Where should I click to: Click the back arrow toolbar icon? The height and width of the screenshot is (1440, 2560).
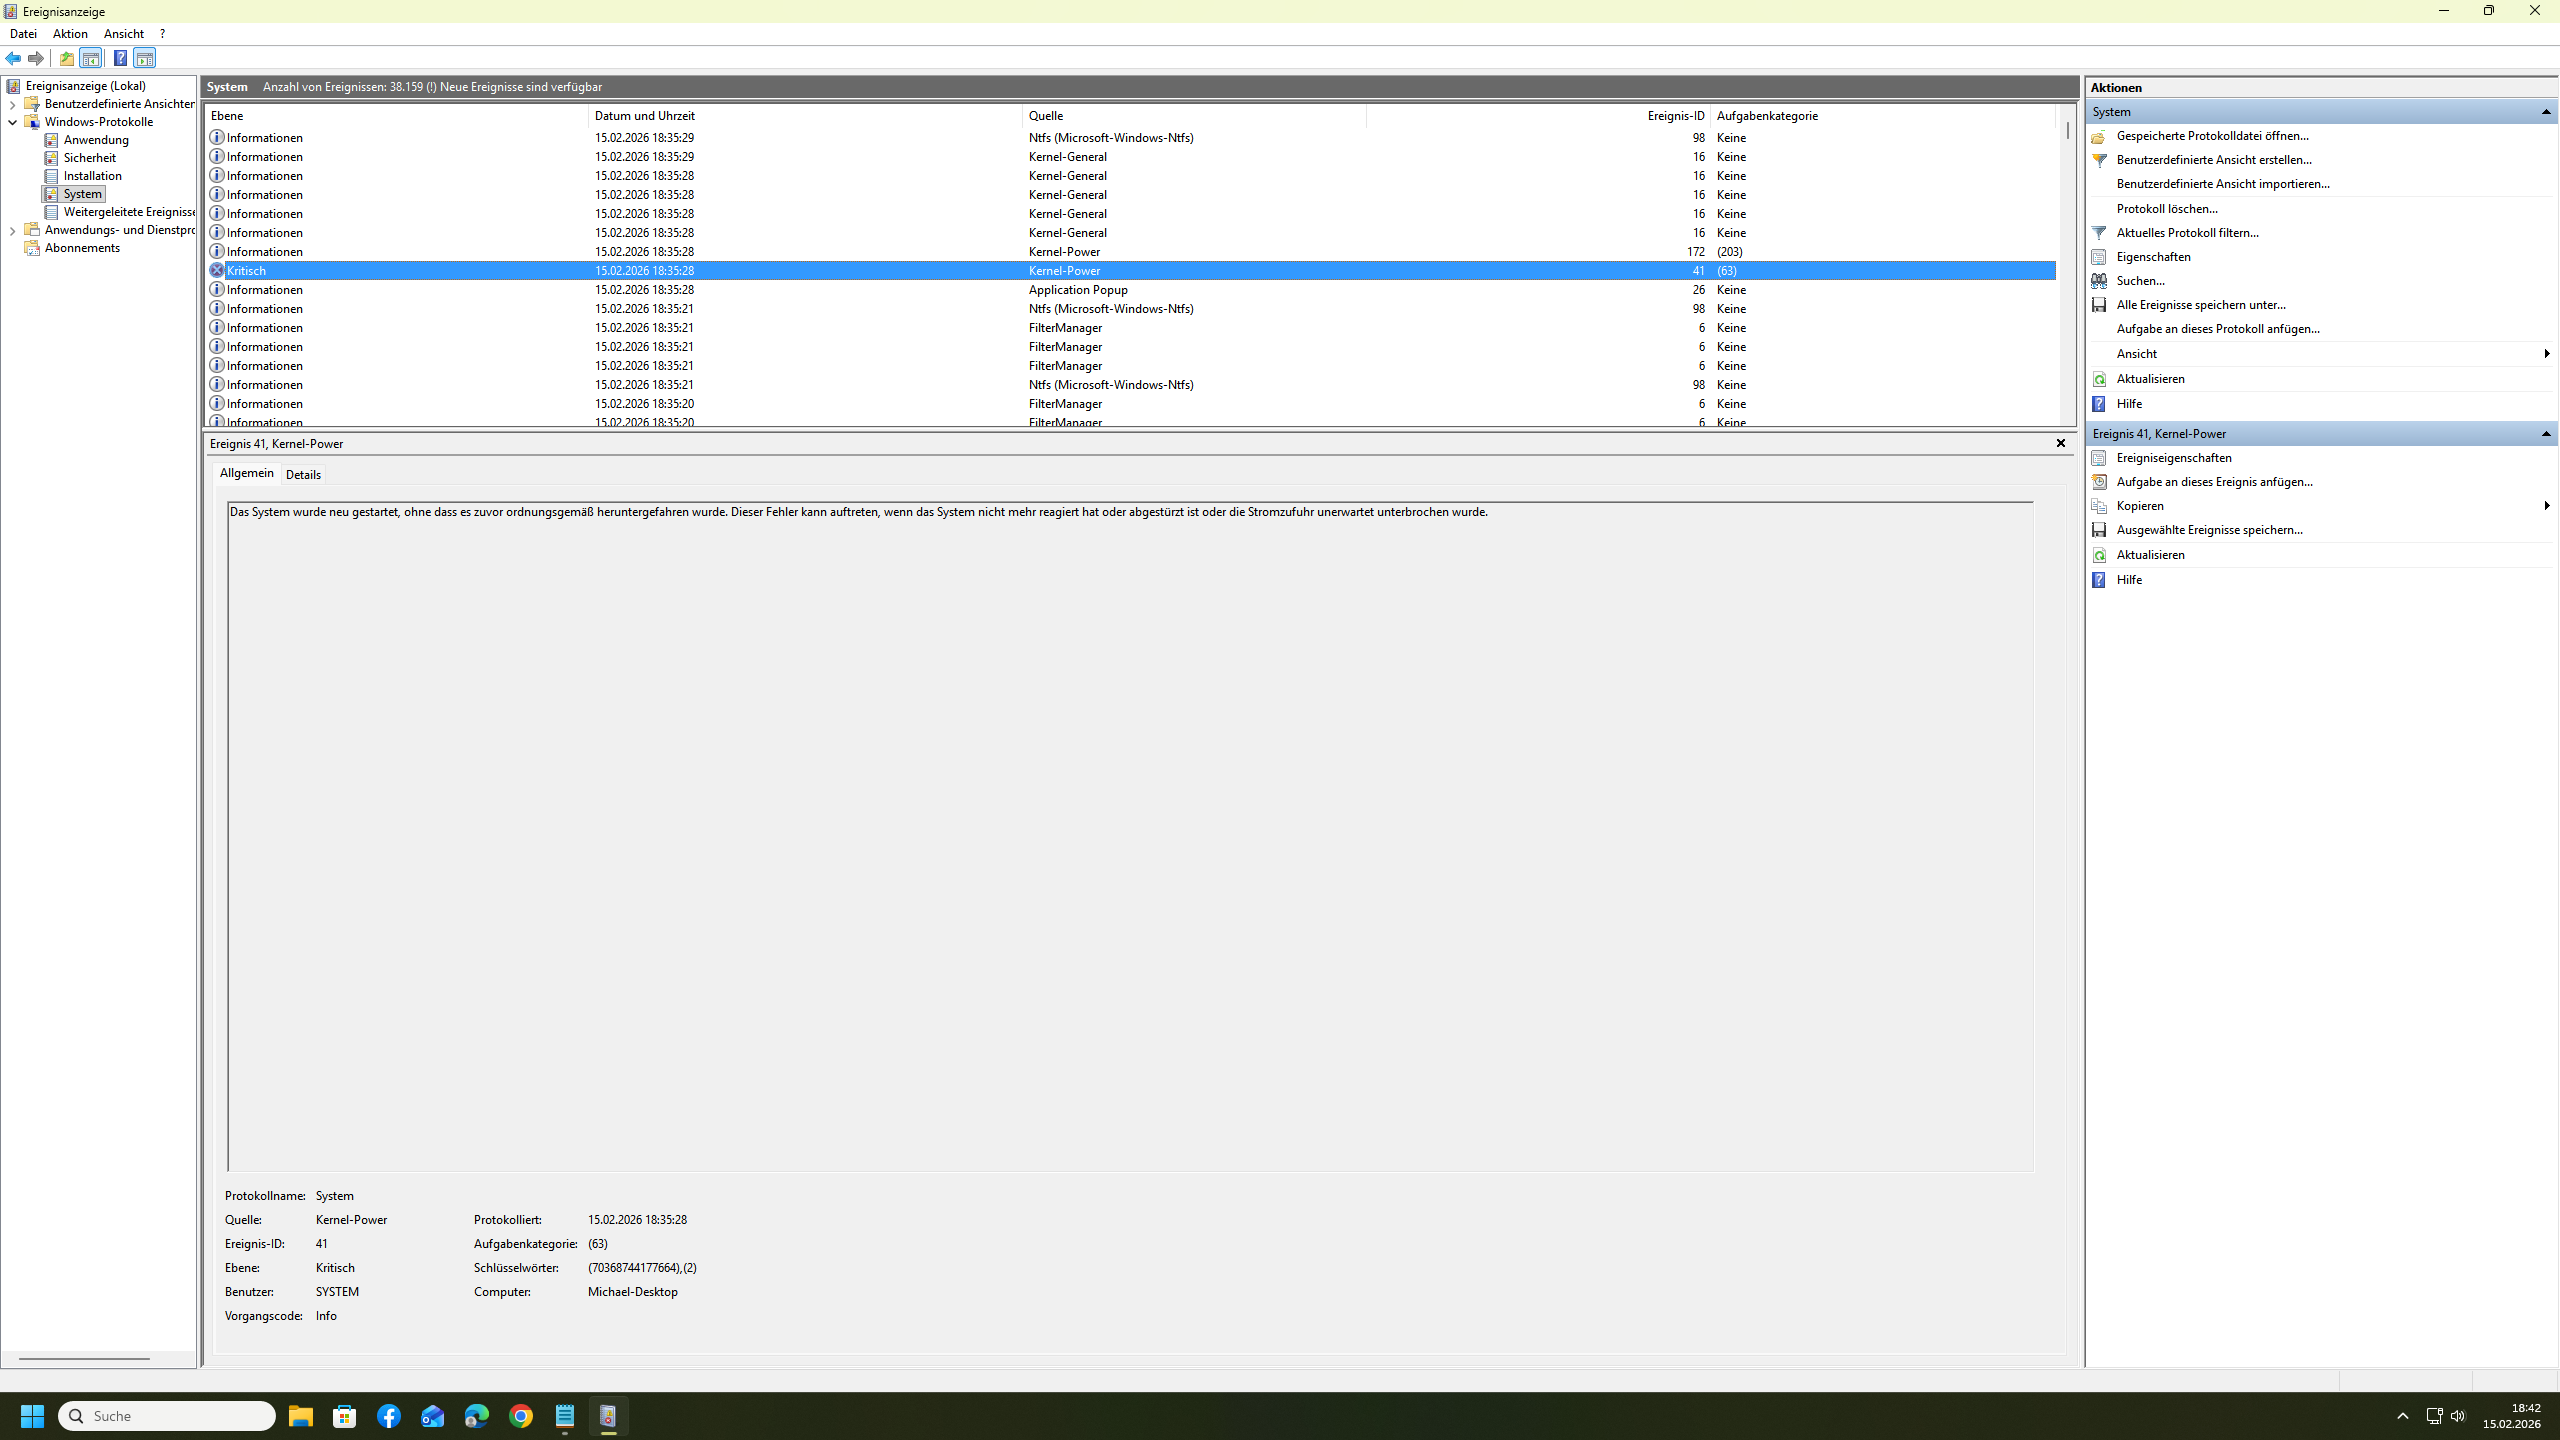(x=13, y=58)
